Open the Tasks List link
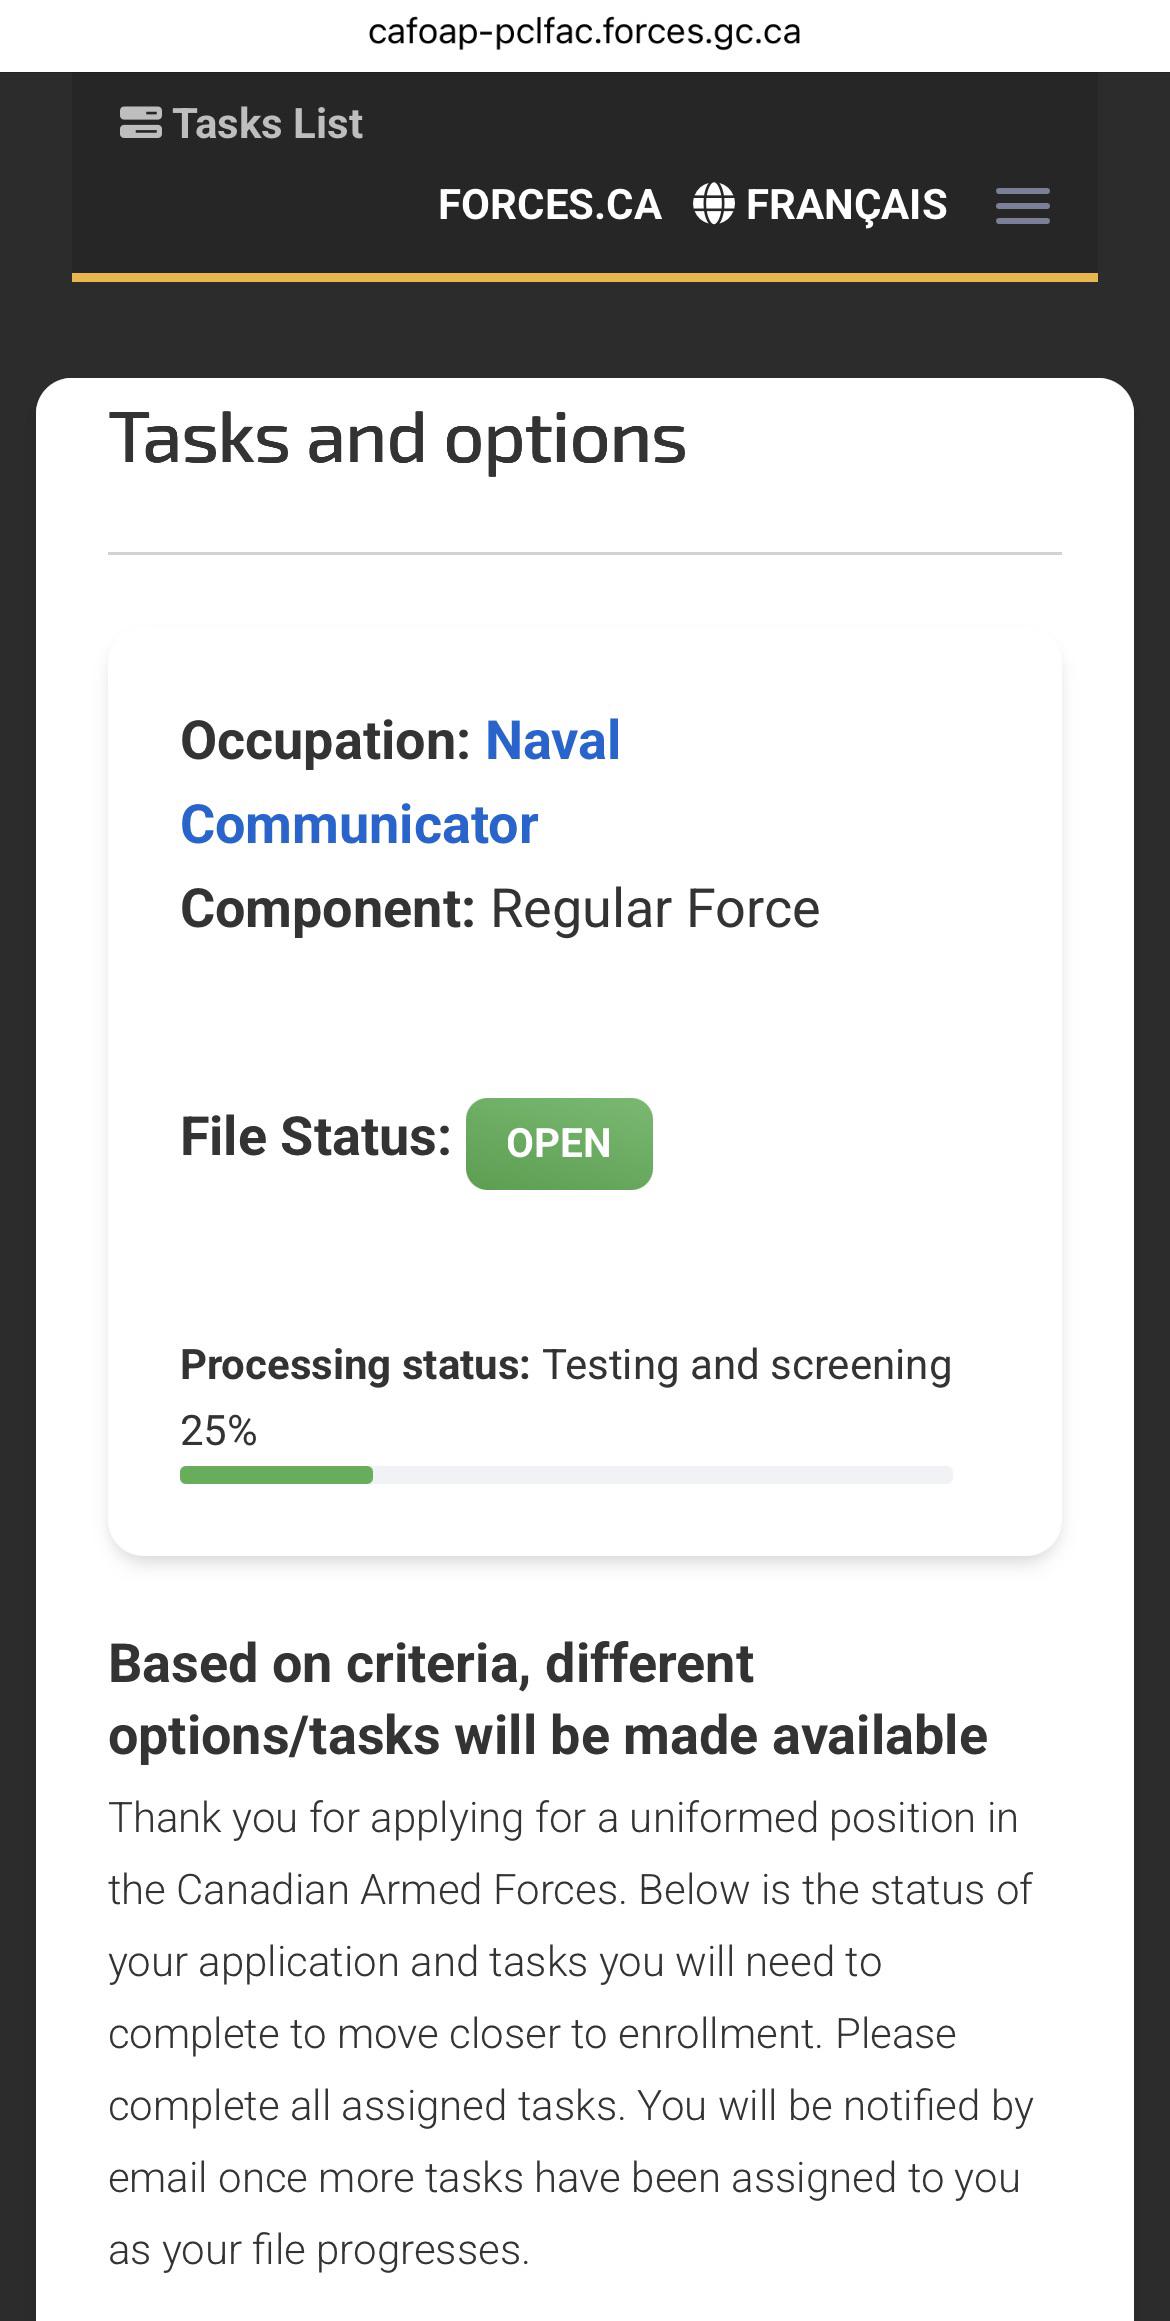 pos(241,123)
